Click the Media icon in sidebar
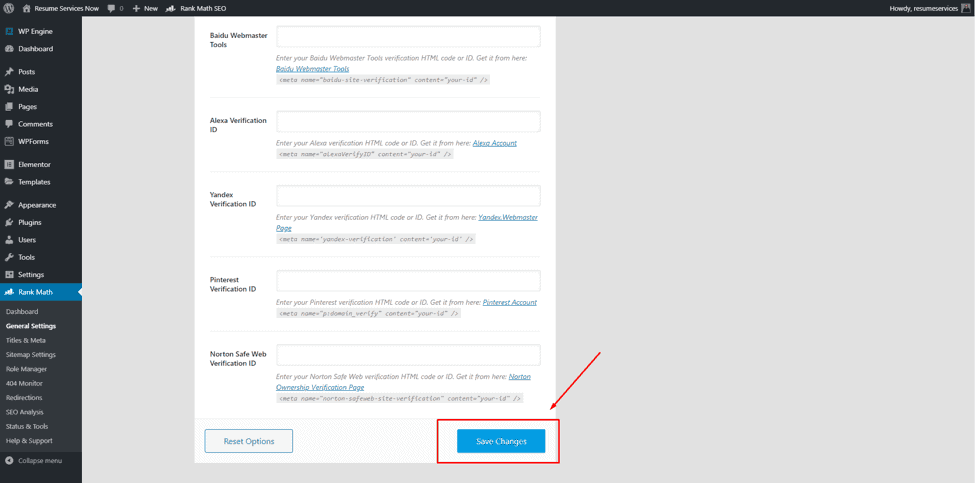Screen dimensions: 975x483 coord(9,89)
